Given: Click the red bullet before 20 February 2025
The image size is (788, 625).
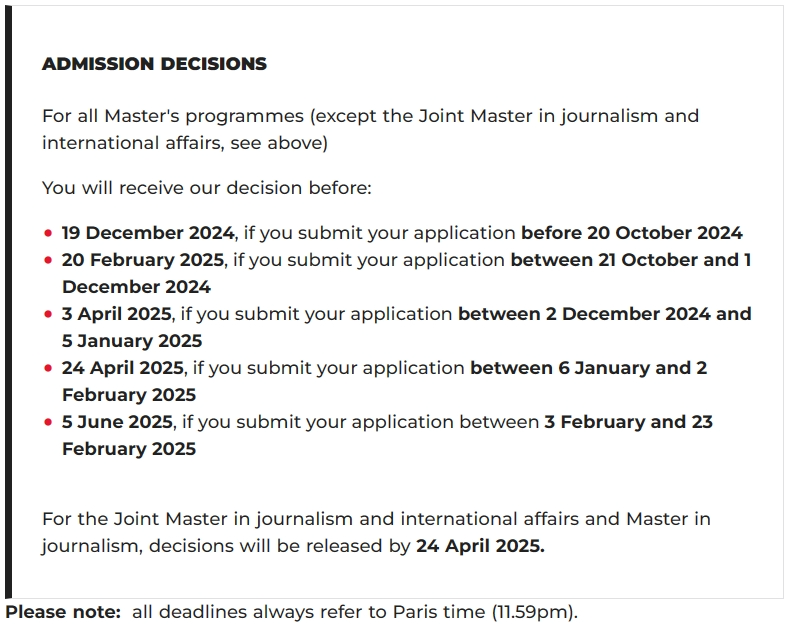Looking at the screenshot, I should pyautogui.click(x=48, y=260).
